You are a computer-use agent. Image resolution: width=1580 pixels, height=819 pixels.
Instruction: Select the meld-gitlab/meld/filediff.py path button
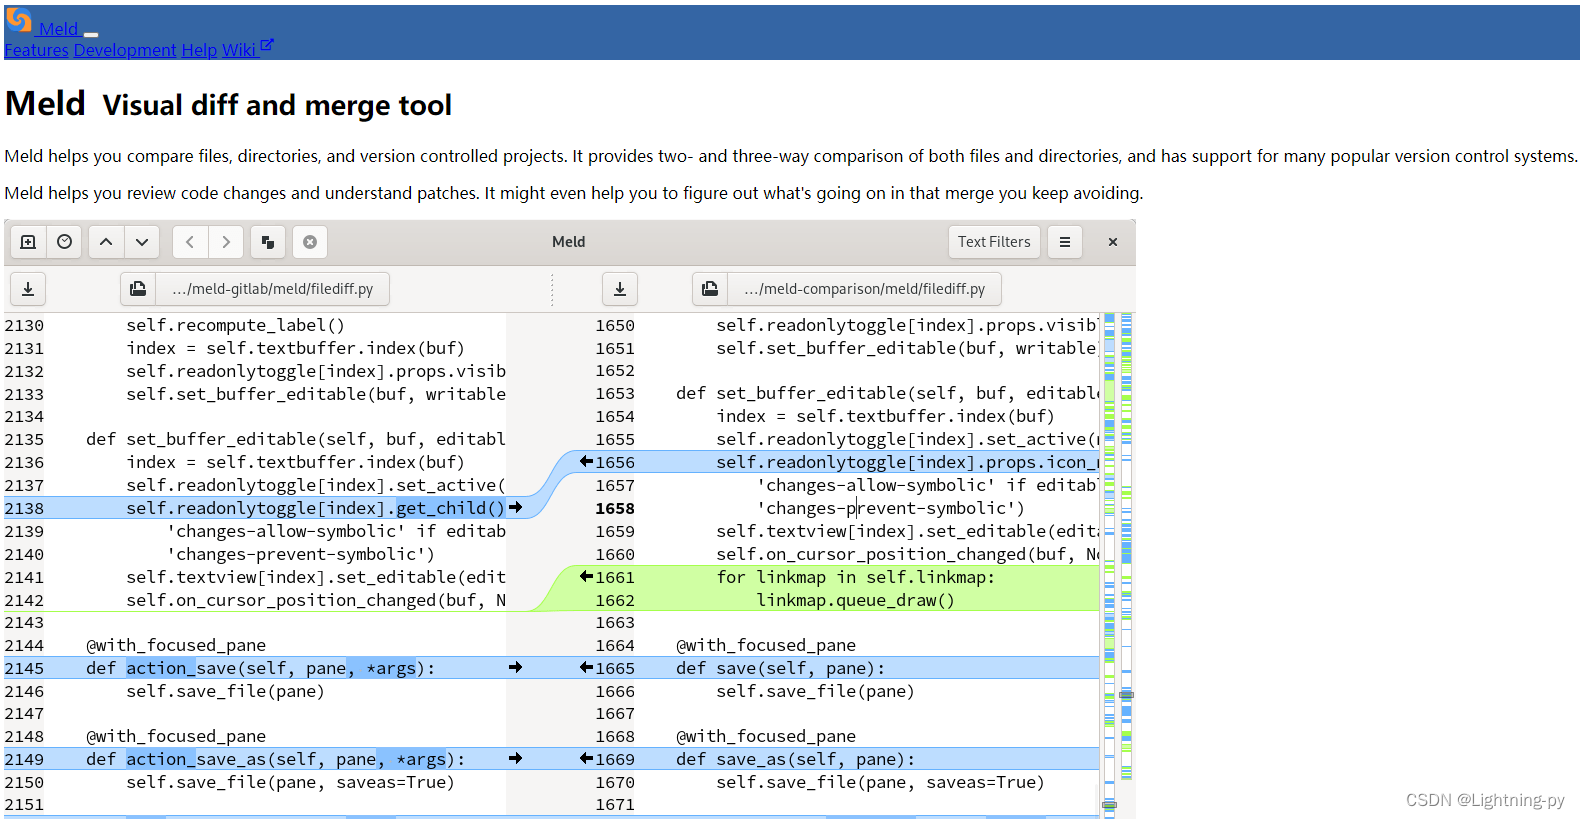(x=273, y=289)
